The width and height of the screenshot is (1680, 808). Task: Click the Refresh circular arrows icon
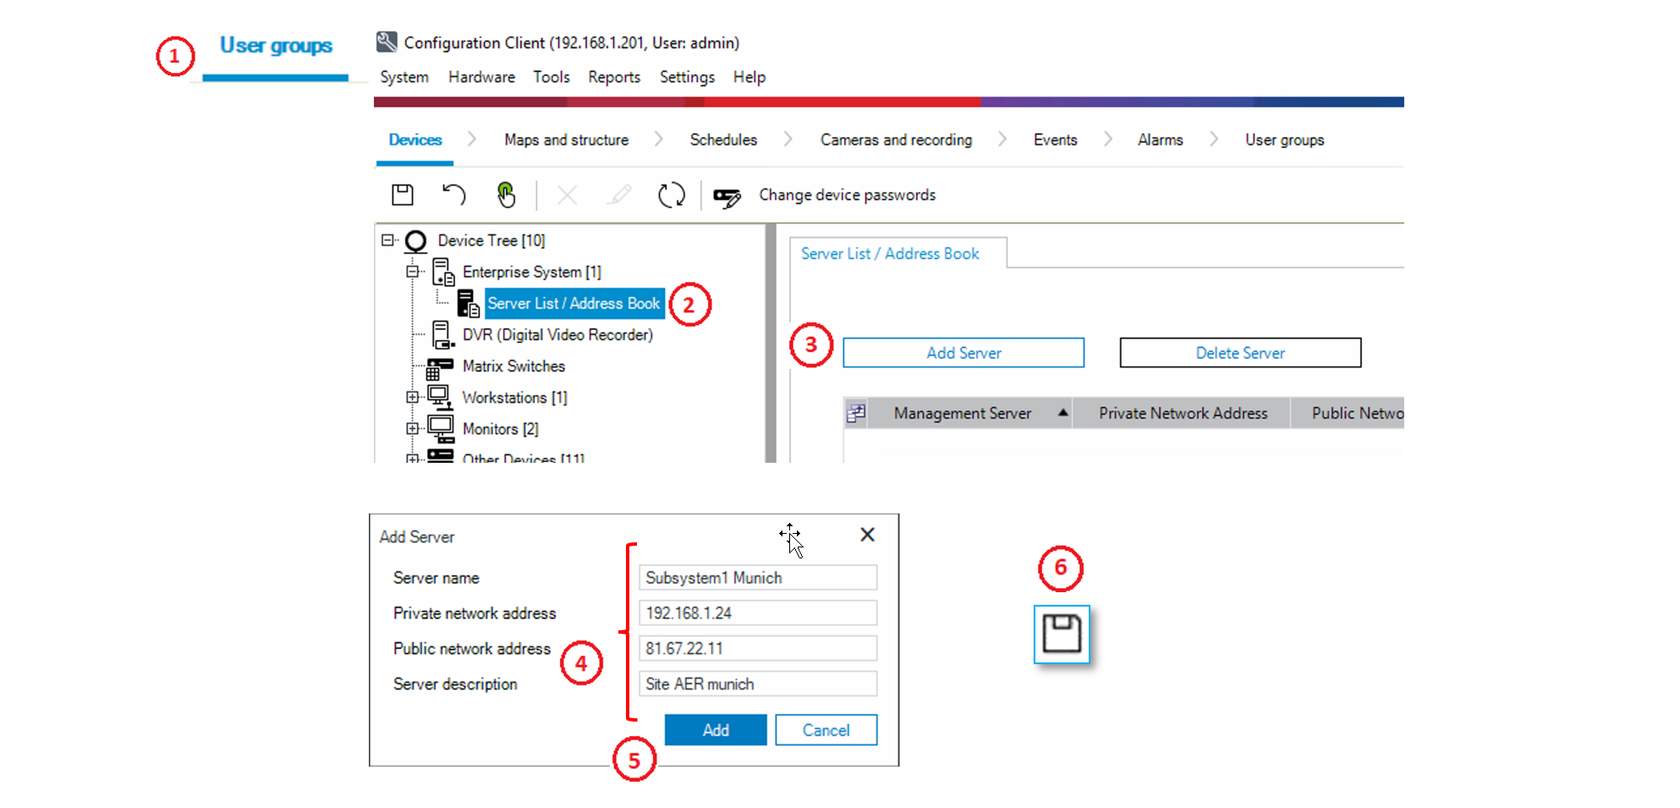pyautogui.click(x=671, y=195)
